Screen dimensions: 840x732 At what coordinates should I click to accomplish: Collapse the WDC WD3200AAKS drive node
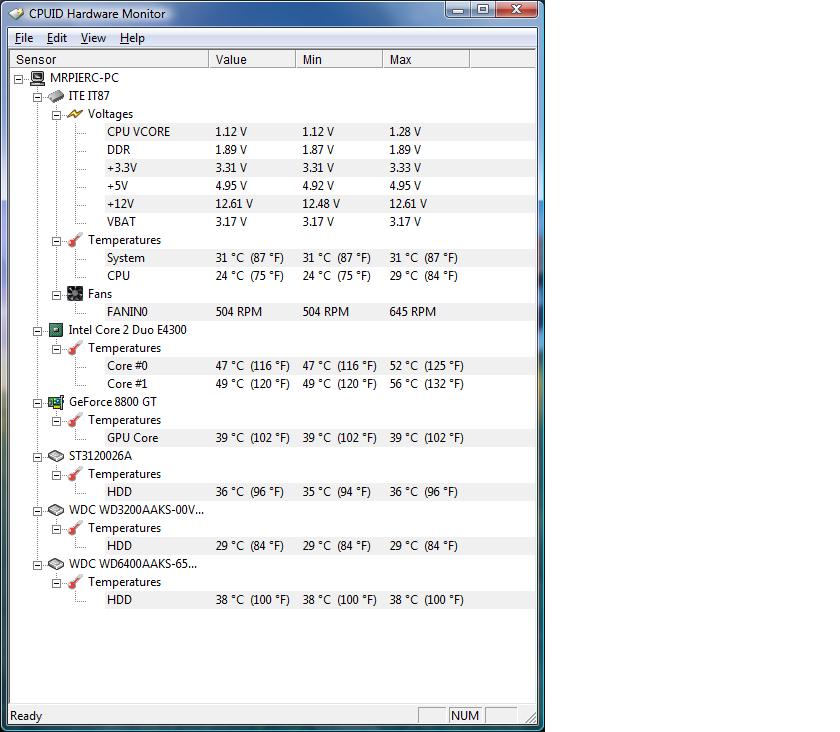pyautogui.click(x=38, y=511)
